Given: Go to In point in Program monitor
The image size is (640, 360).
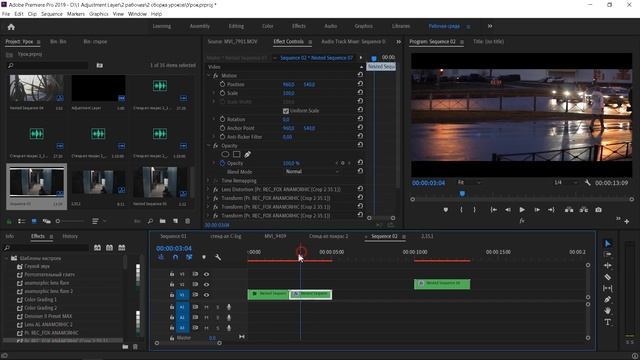Looking at the screenshot, I should click(494, 210).
